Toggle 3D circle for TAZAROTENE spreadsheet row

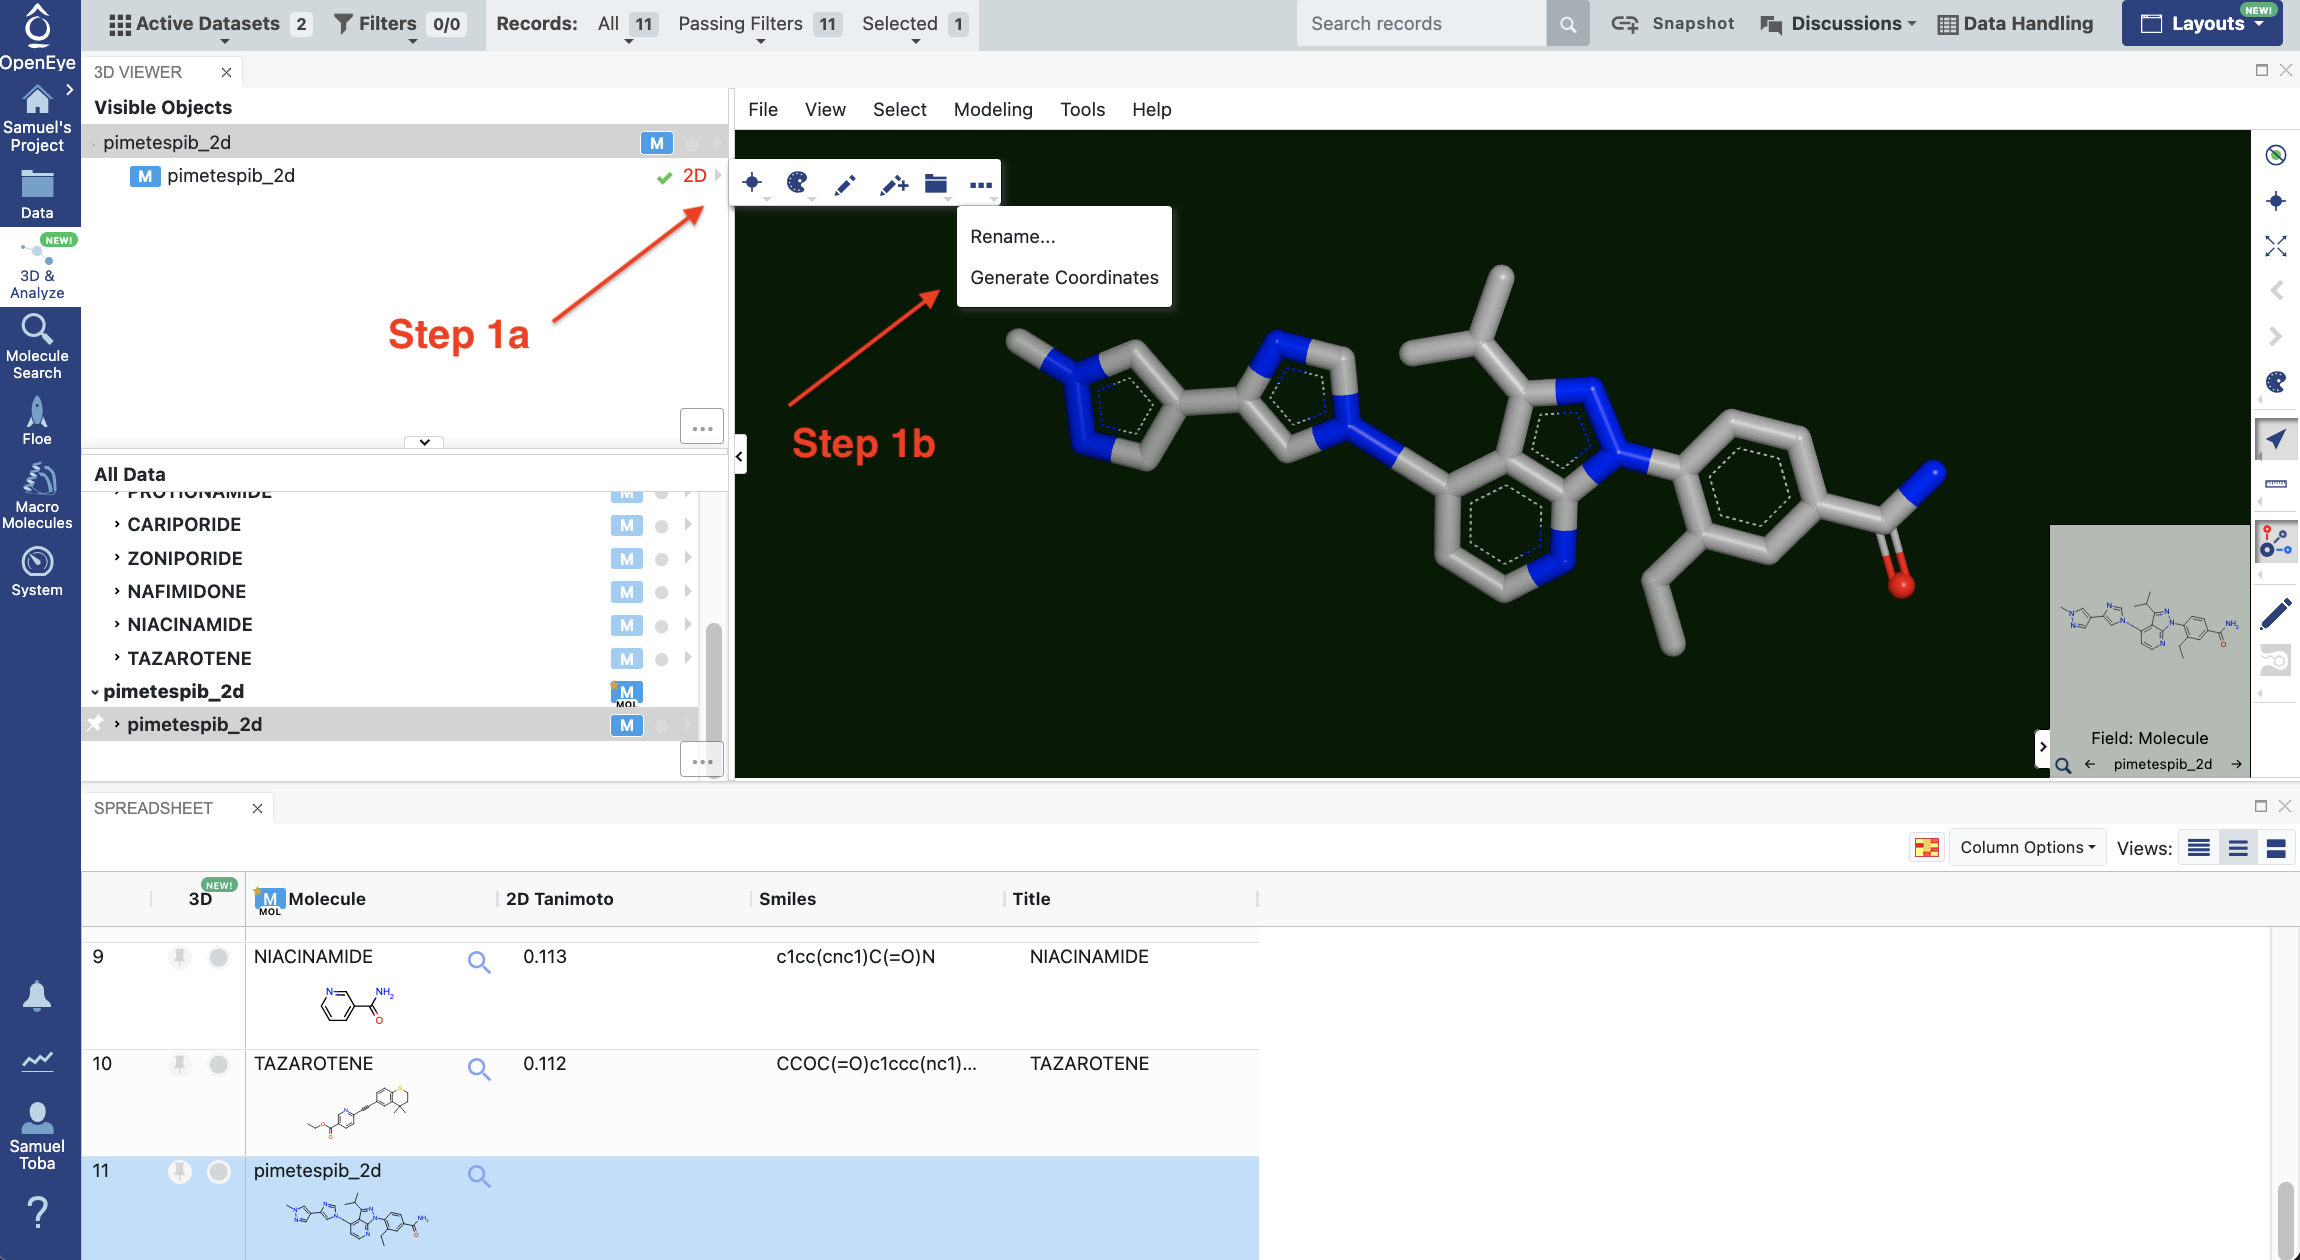pyautogui.click(x=218, y=1064)
